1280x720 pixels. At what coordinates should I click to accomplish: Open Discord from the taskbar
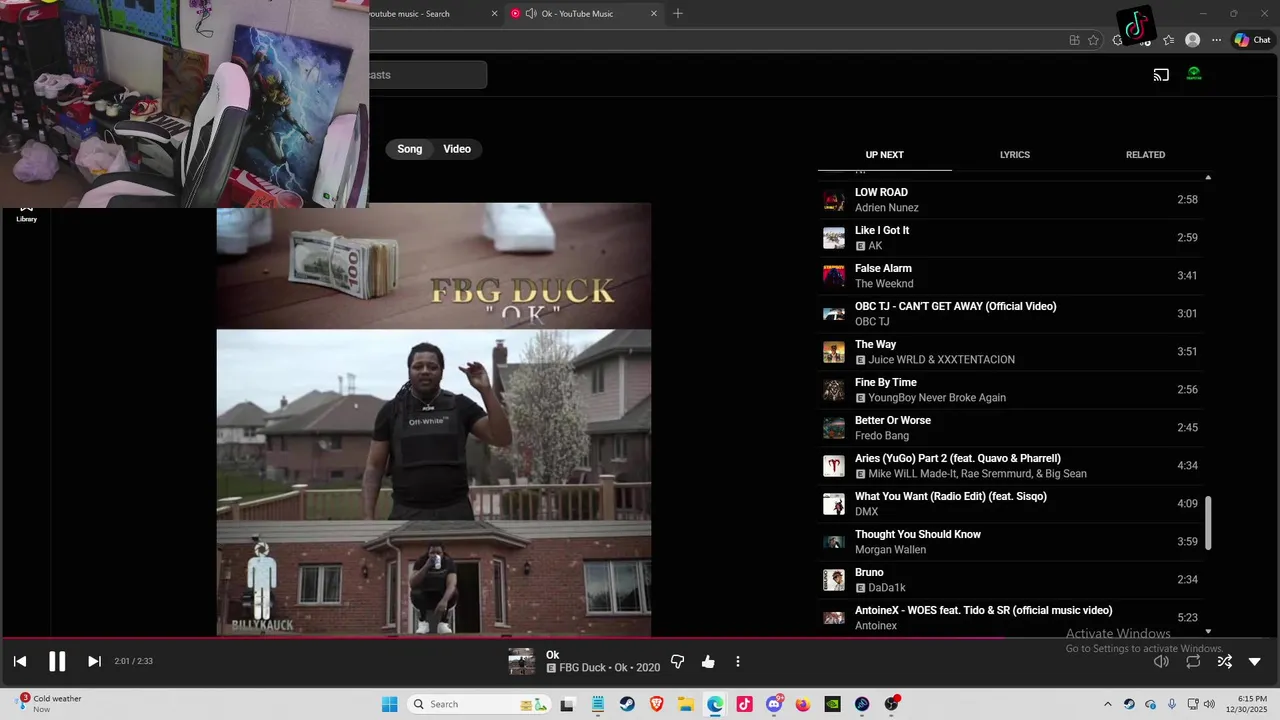[774, 704]
